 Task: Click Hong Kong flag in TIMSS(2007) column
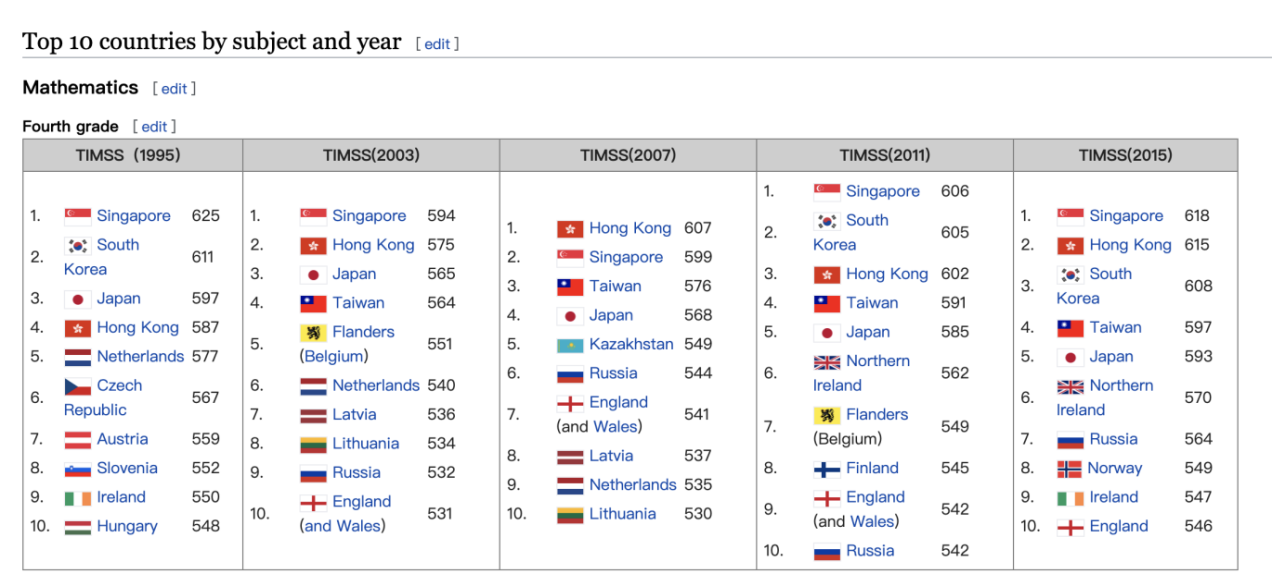(x=570, y=229)
